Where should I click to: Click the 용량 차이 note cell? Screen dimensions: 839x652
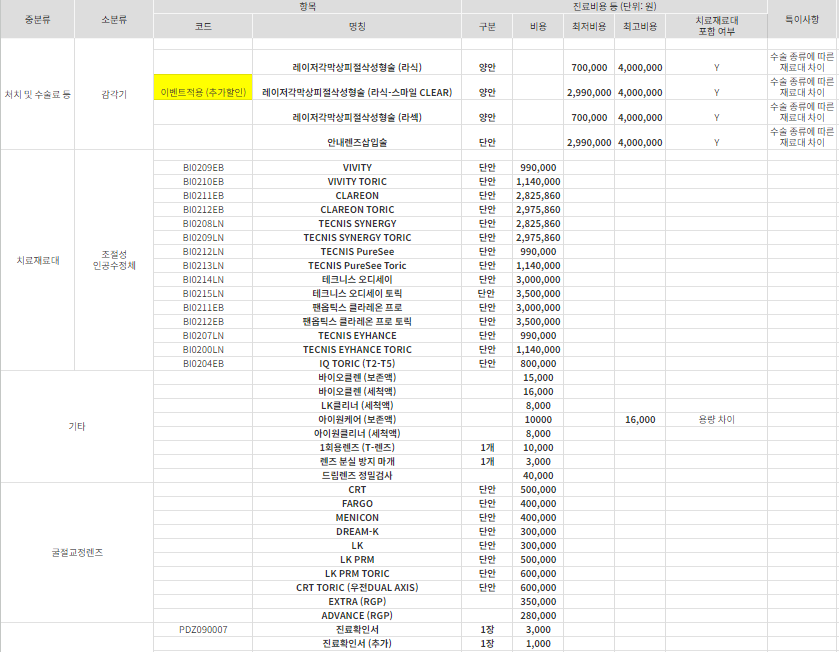point(716,420)
